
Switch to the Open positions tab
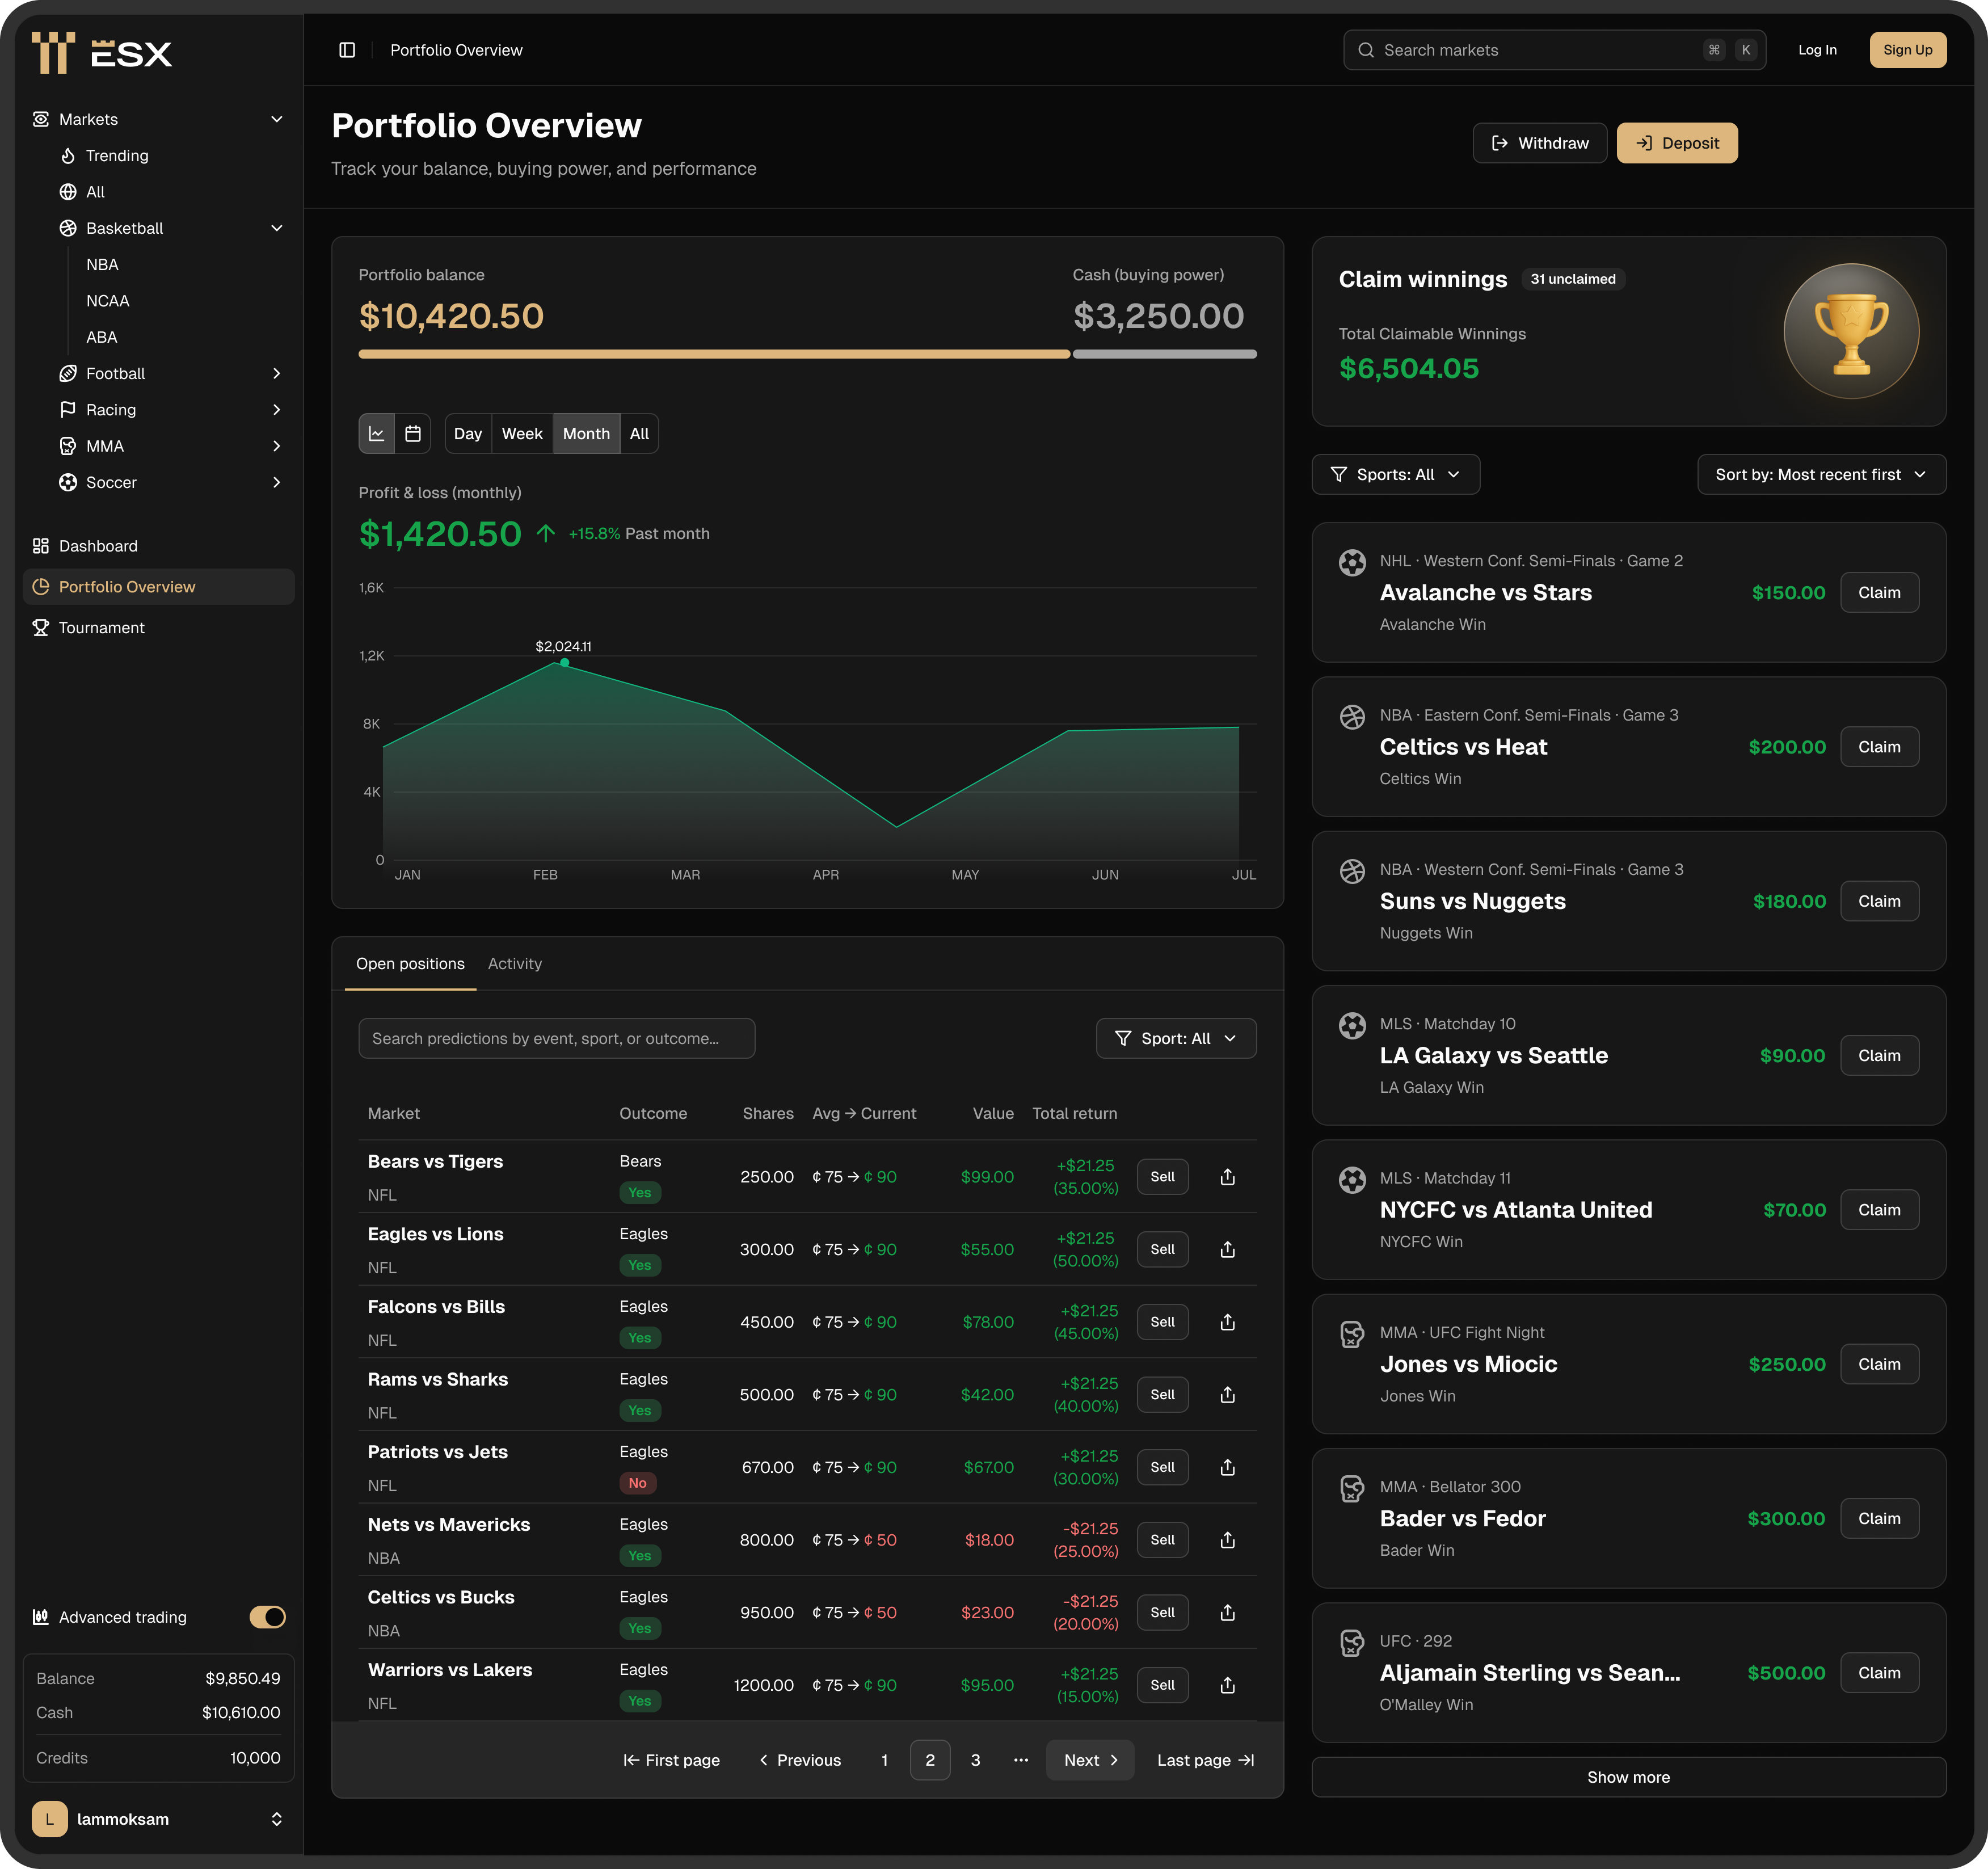[x=410, y=964]
